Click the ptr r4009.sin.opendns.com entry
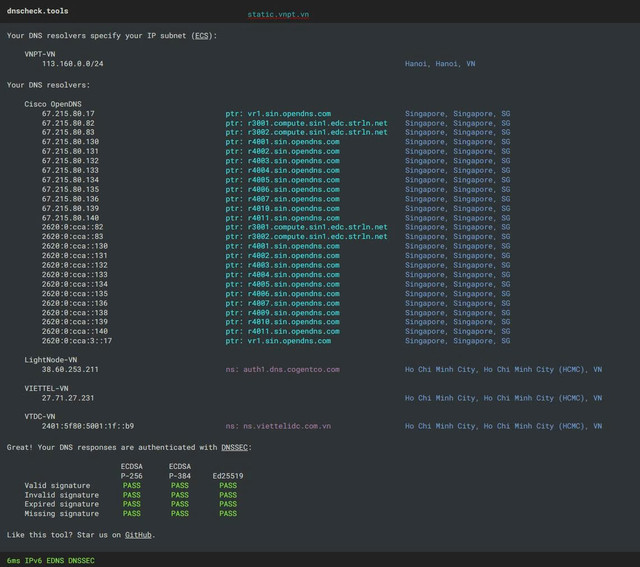Screen dimensions: 640x567 click(282, 313)
